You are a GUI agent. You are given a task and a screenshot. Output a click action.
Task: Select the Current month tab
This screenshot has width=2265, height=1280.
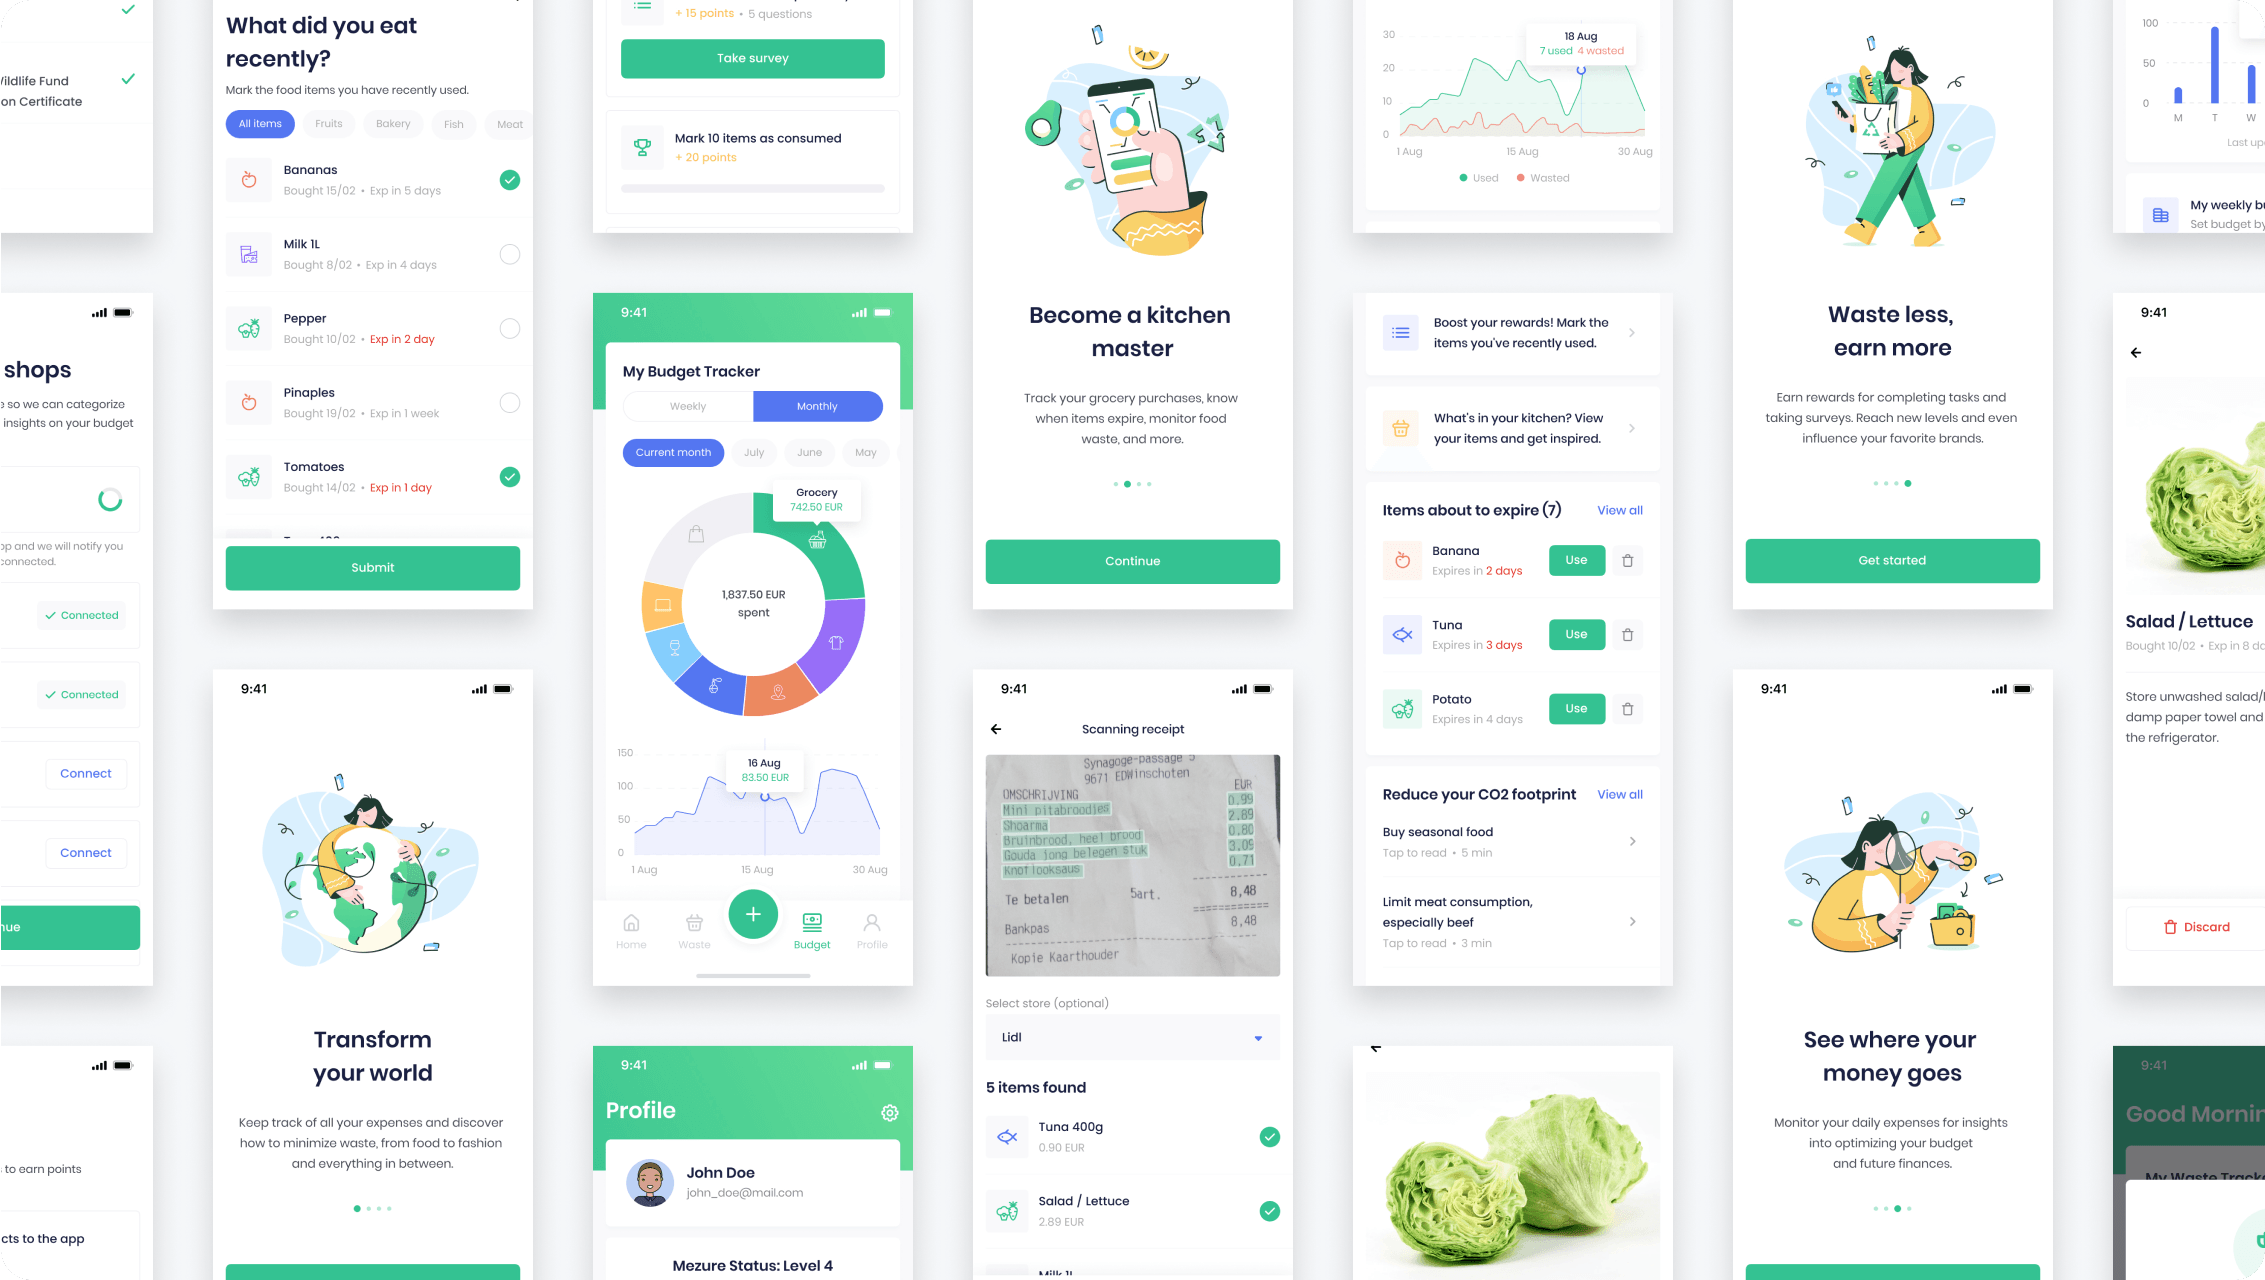coord(672,453)
